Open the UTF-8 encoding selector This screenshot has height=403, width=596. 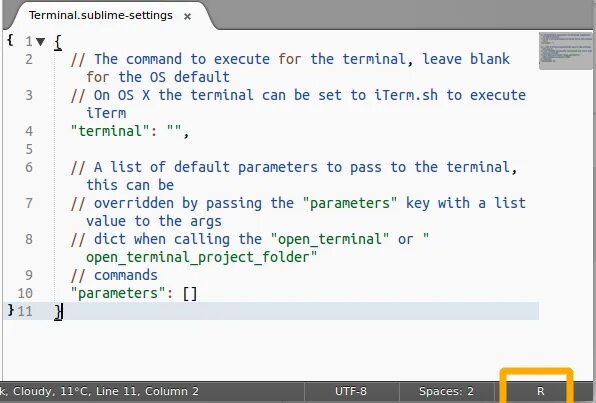(x=351, y=391)
